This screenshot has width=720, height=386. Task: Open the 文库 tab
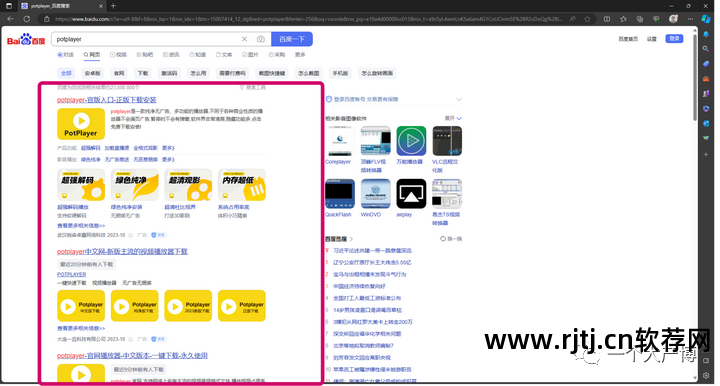pos(224,55)
